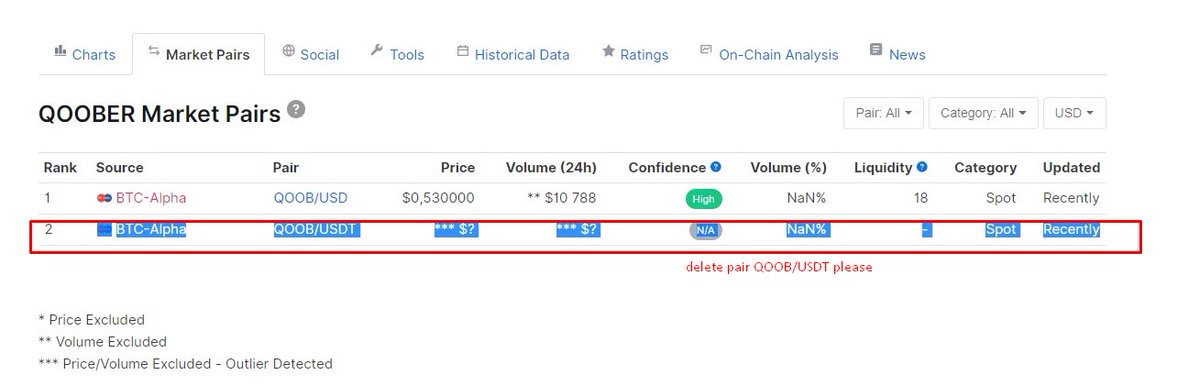The width and height of the screenshot is (1200, 386).
Task: Open the Historical Data tab
Action: [x=513, y=54]
